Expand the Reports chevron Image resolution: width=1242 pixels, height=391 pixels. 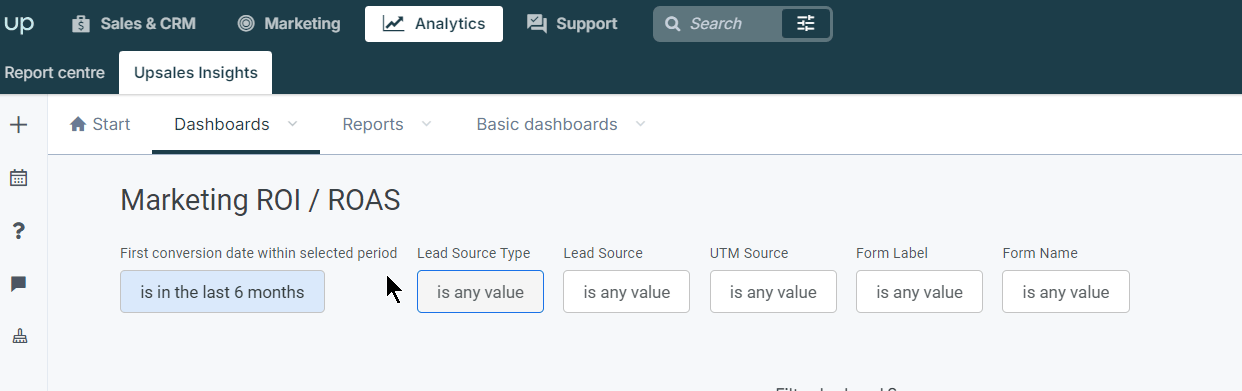coord(427,124)
